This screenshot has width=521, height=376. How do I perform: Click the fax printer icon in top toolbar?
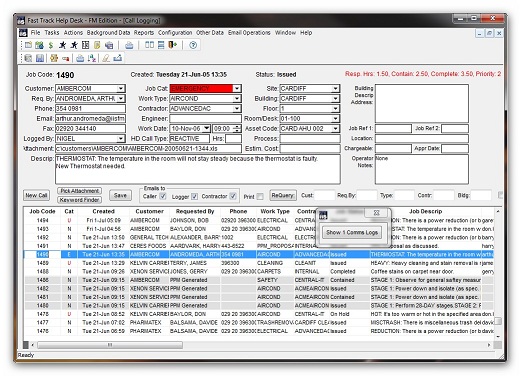pos(109,45)
